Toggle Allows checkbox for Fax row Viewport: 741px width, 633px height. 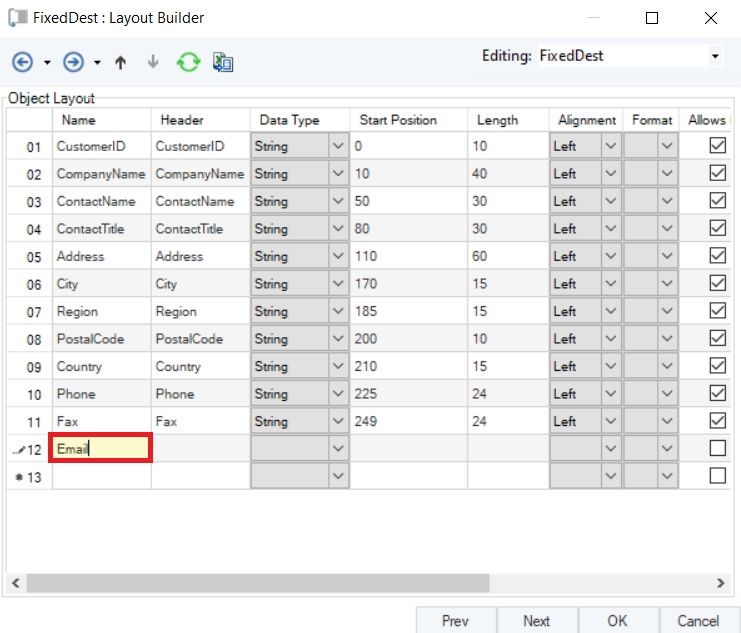point(717,421)
